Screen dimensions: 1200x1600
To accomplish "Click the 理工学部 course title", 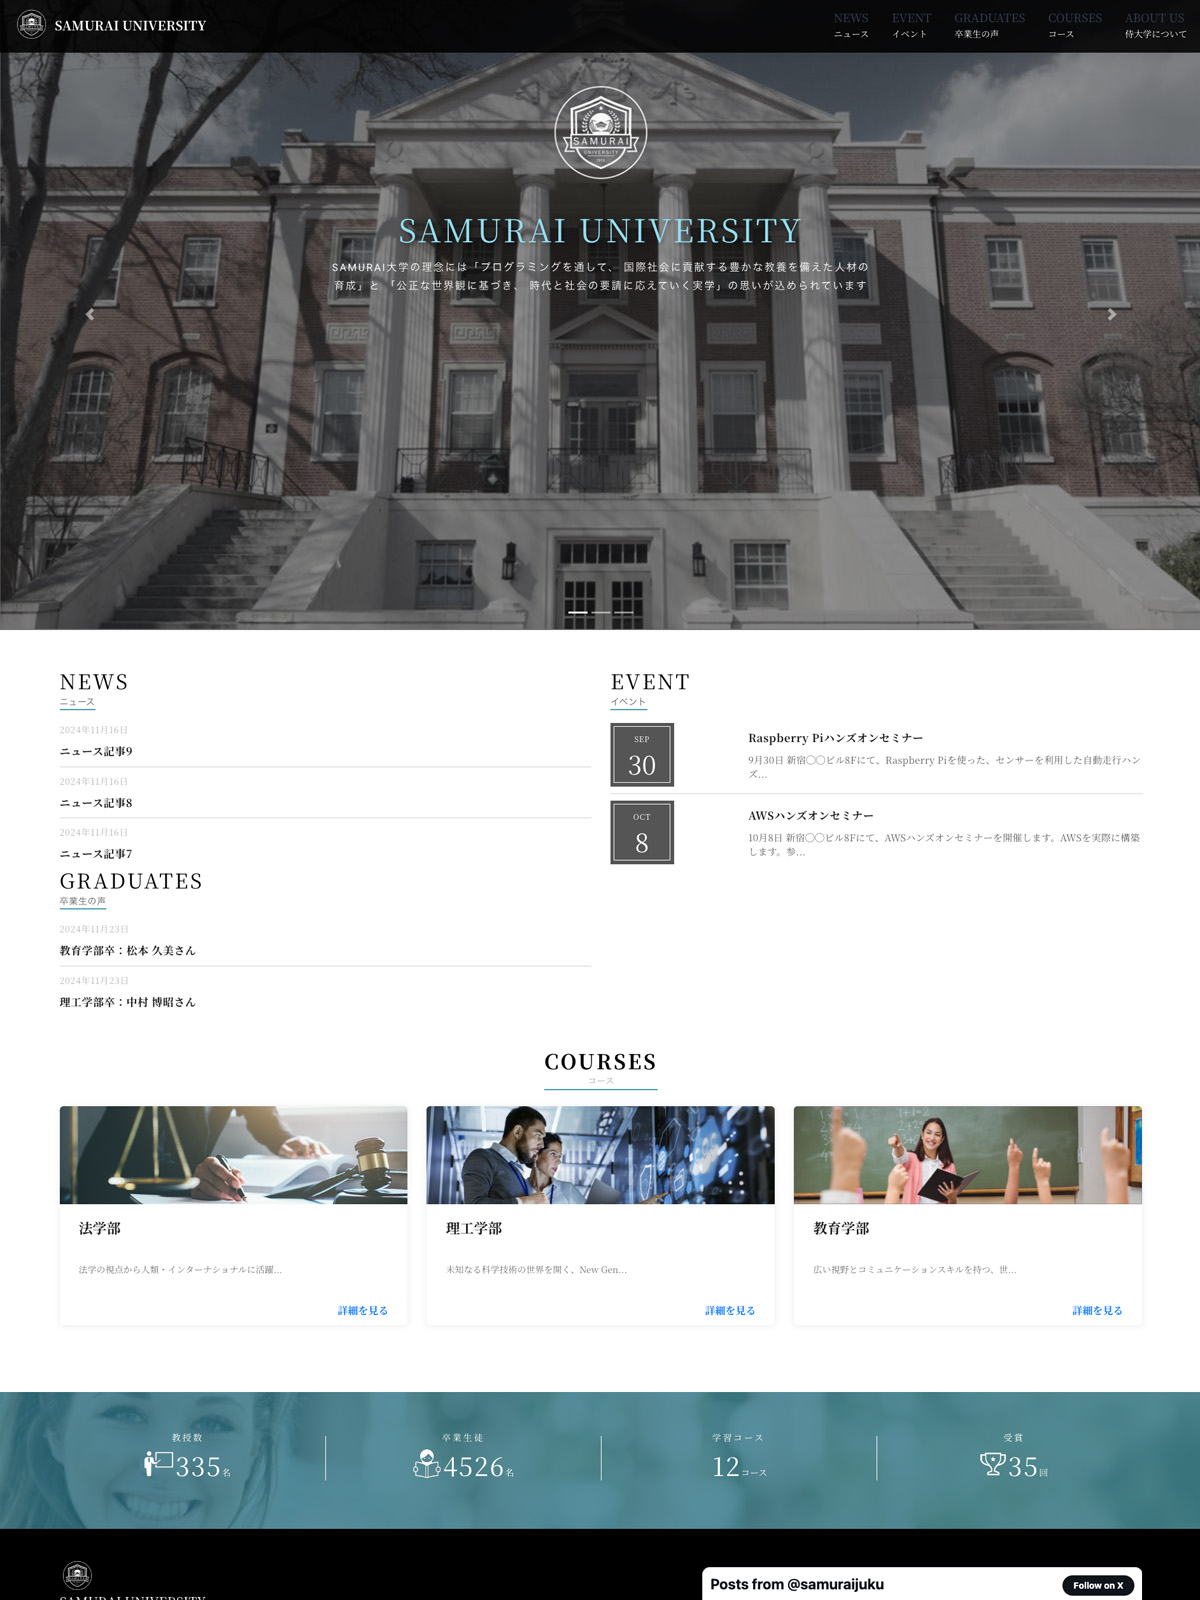I will coord(474,1228).
